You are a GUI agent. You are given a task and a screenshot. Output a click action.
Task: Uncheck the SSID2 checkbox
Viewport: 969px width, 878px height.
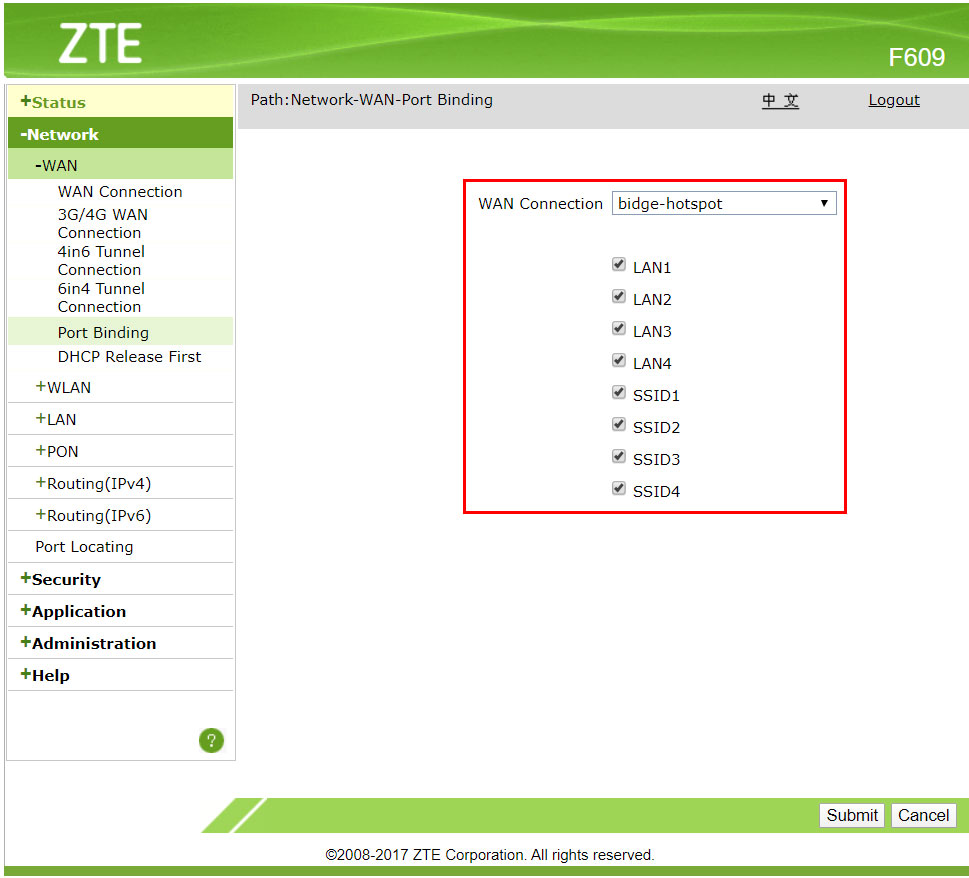[x=619, y=424]
